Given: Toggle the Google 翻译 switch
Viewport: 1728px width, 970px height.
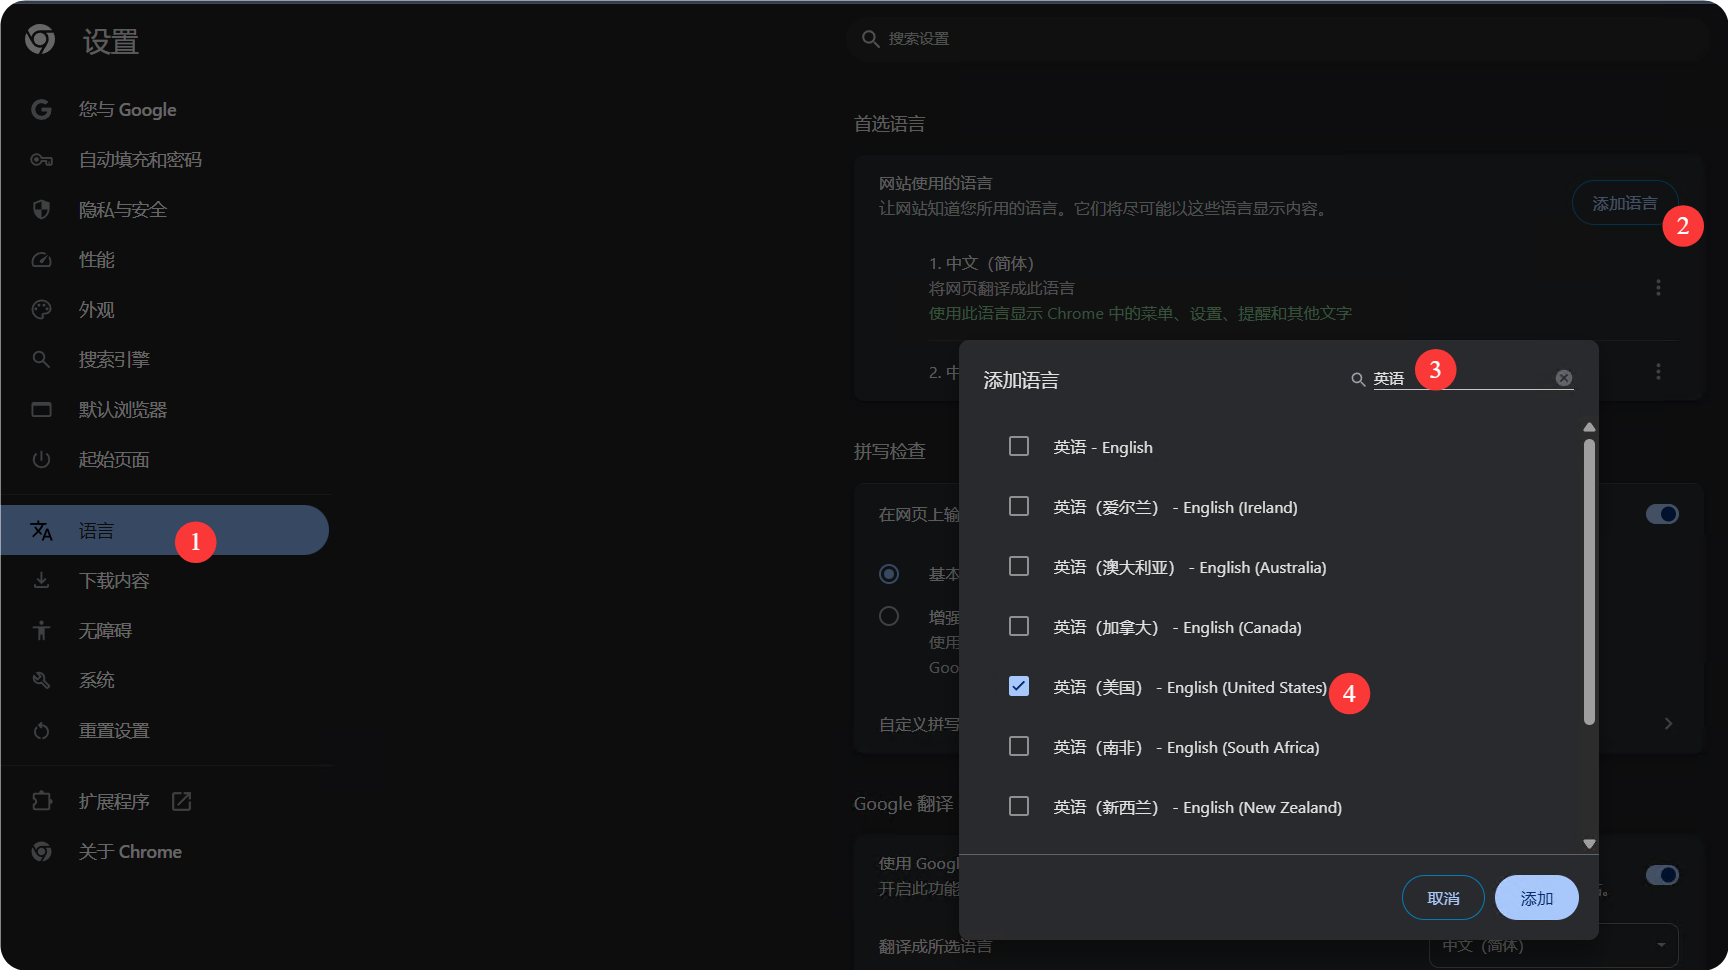Looking at the screenshot, I should click(x=1662, y=875).
